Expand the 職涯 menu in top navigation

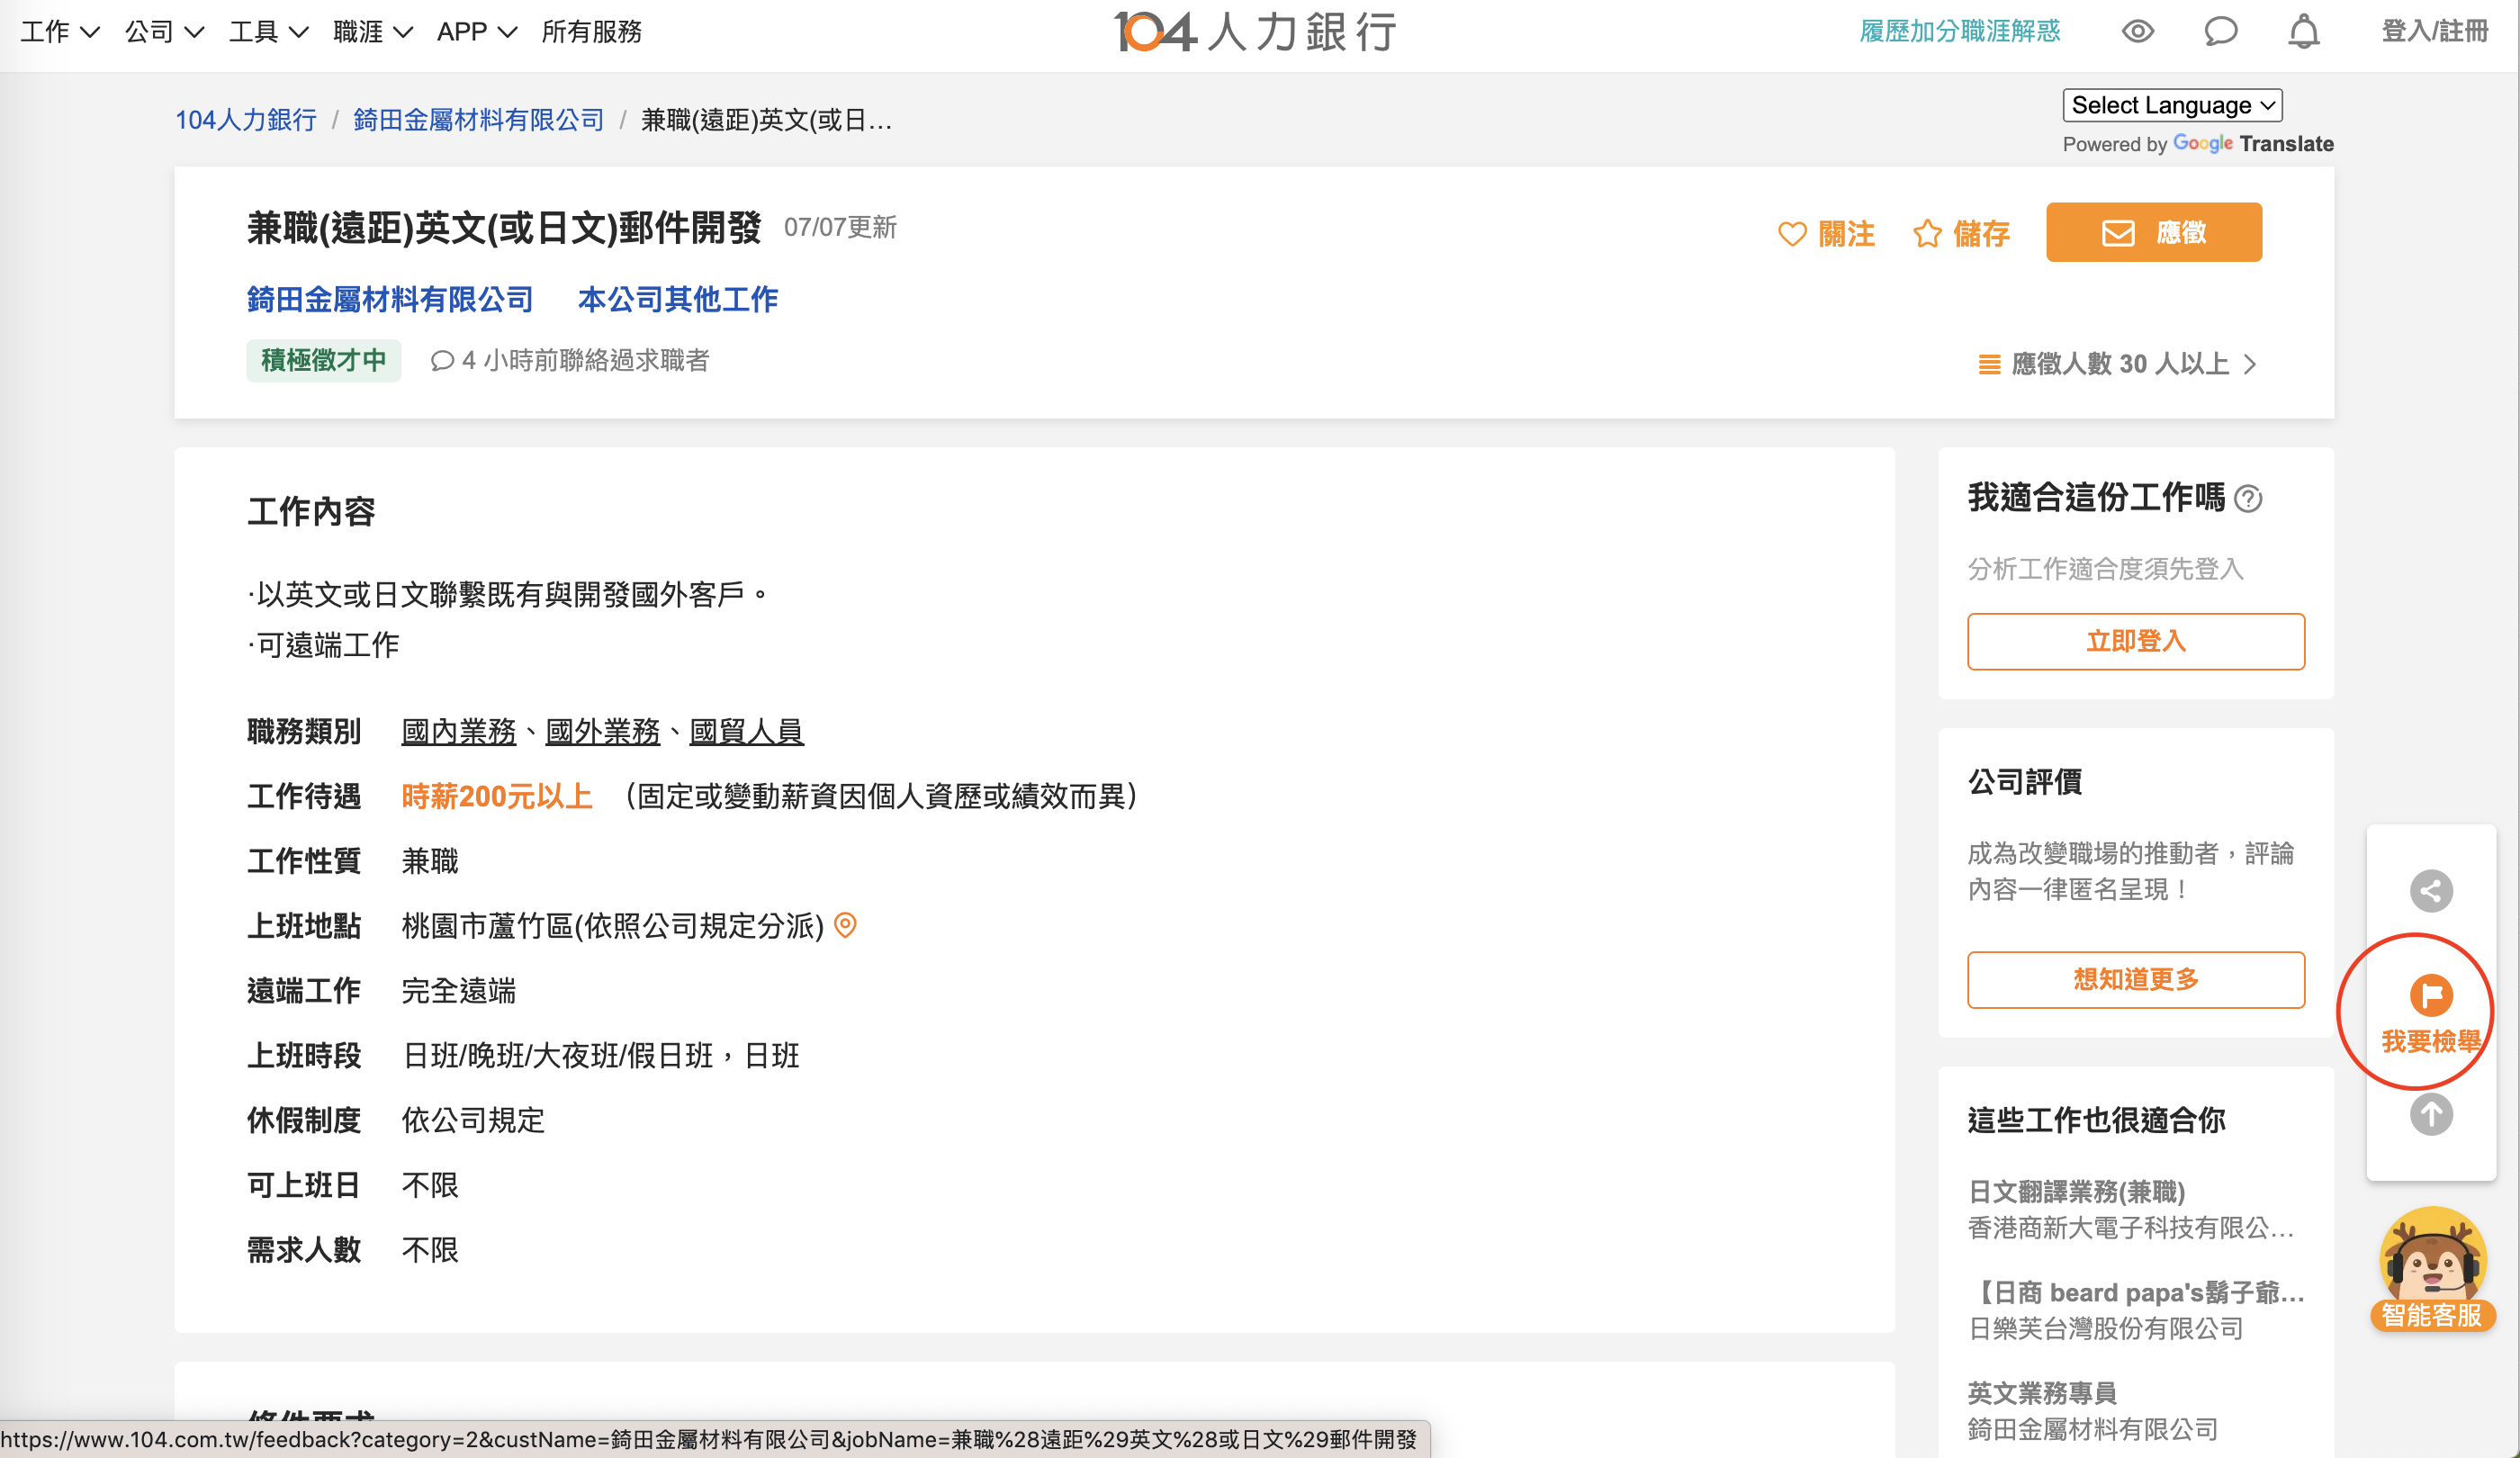point(373,31)
